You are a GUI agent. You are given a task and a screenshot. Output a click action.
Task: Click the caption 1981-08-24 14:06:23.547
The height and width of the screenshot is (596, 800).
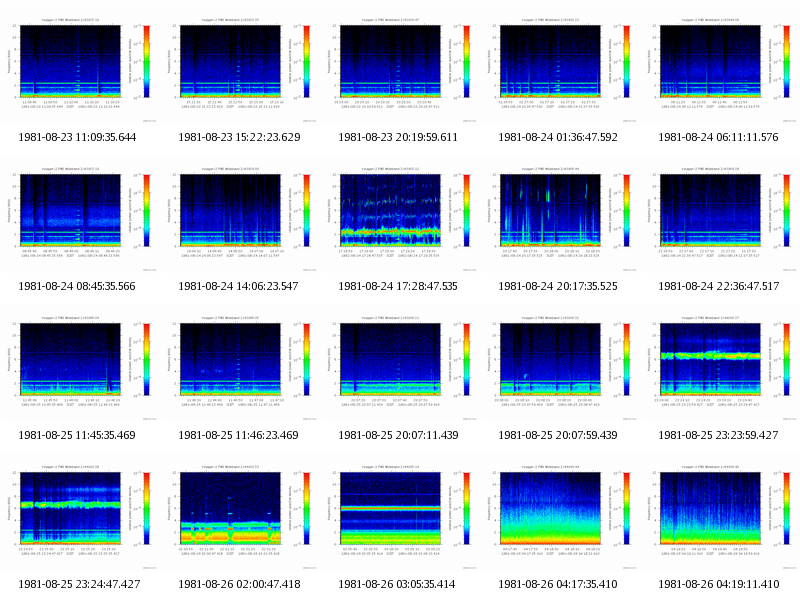click(x=238, y=286)
